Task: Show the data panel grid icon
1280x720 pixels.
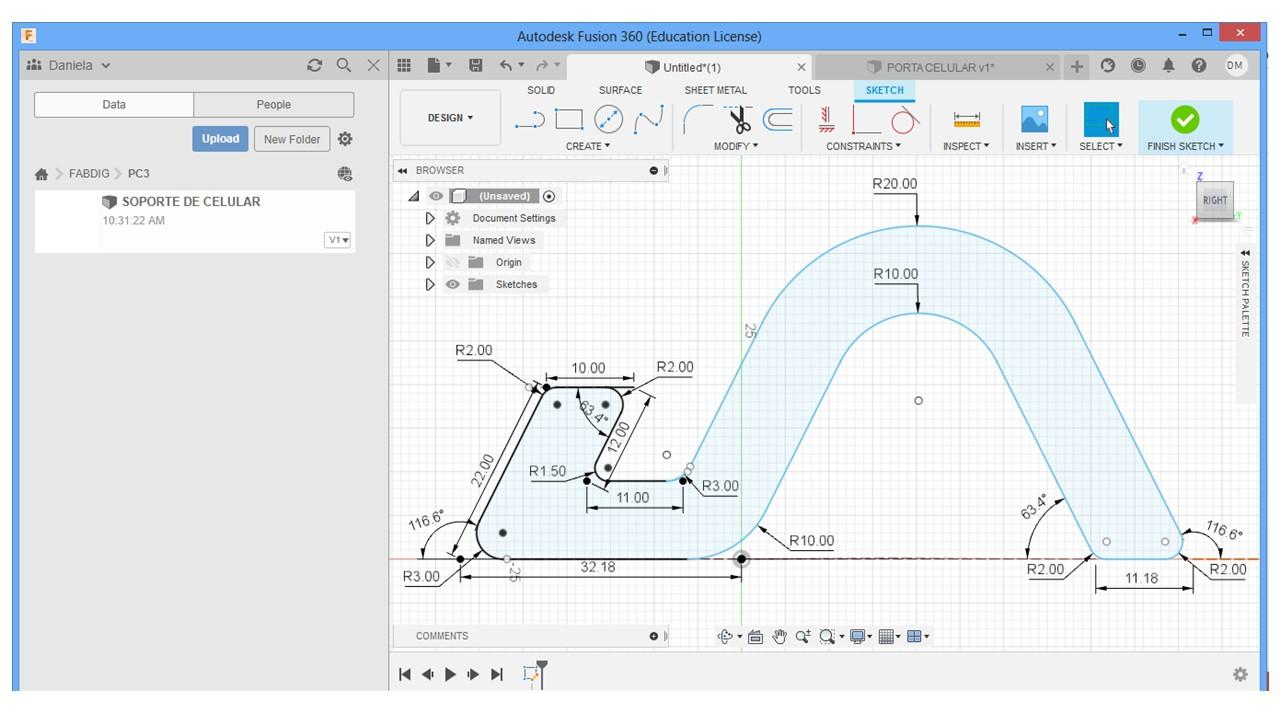Action: coord(404,66)
